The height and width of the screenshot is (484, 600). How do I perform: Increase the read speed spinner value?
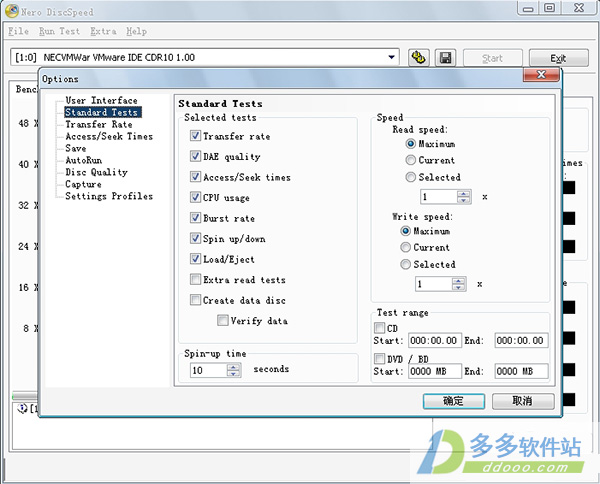pos(463,194)
